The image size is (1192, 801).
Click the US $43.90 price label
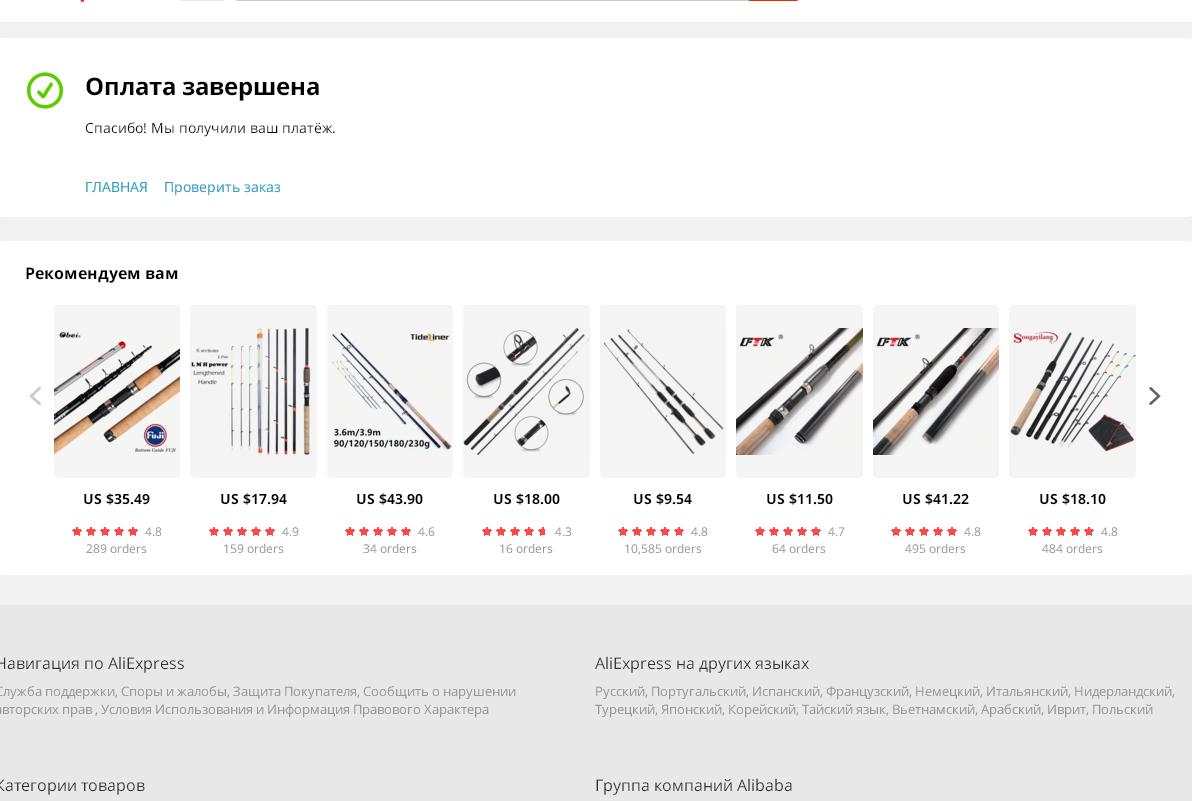click(x=389, y=499)
